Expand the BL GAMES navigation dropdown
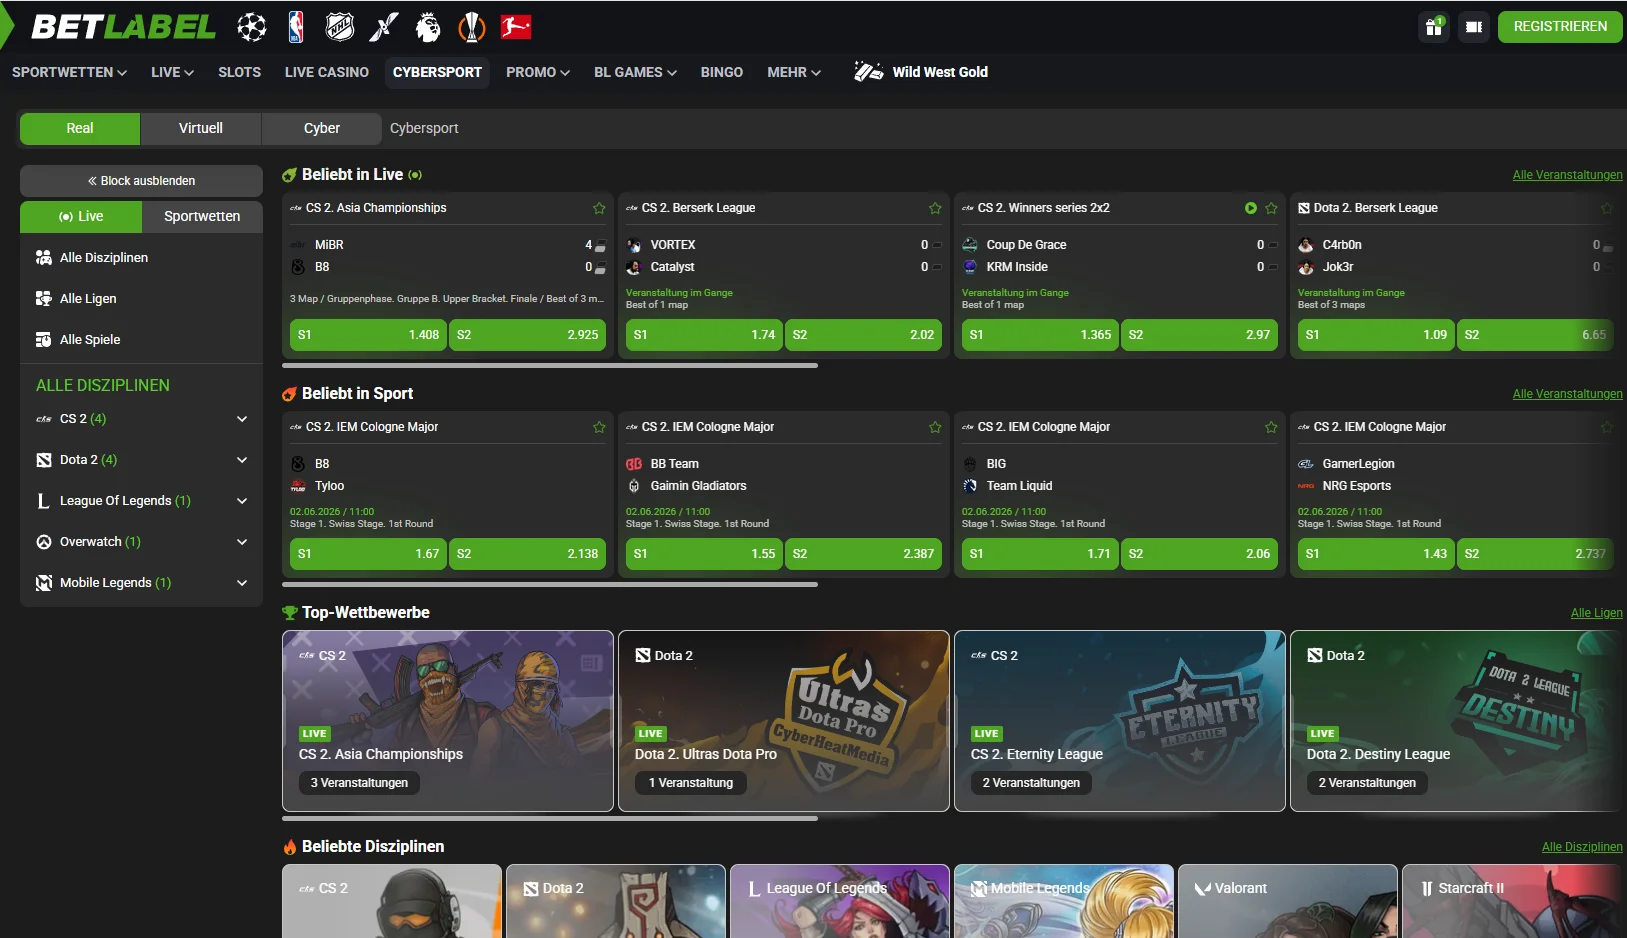Viewport: 1627px width, 938px height. click(635, 72)
